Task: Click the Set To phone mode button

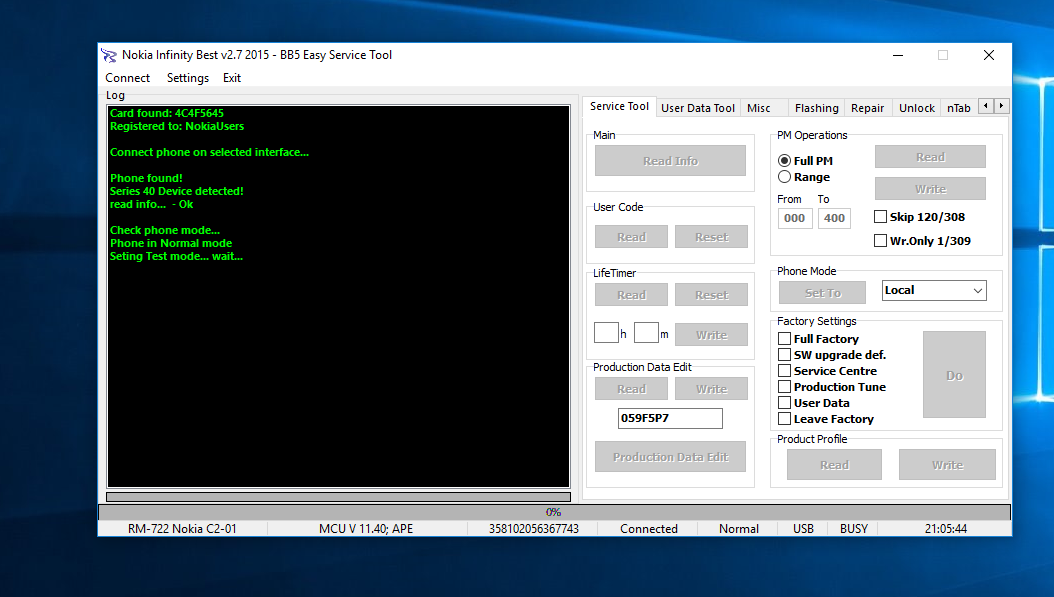Action: 823,292
